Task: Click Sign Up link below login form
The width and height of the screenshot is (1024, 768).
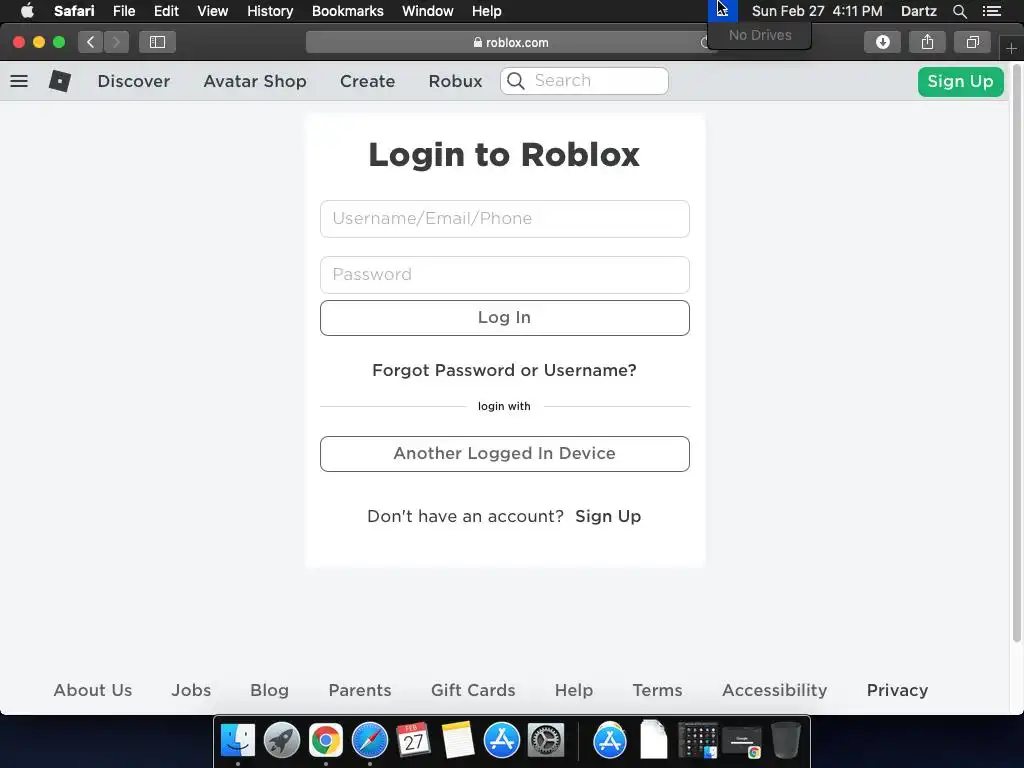Action: coord(608,516)
